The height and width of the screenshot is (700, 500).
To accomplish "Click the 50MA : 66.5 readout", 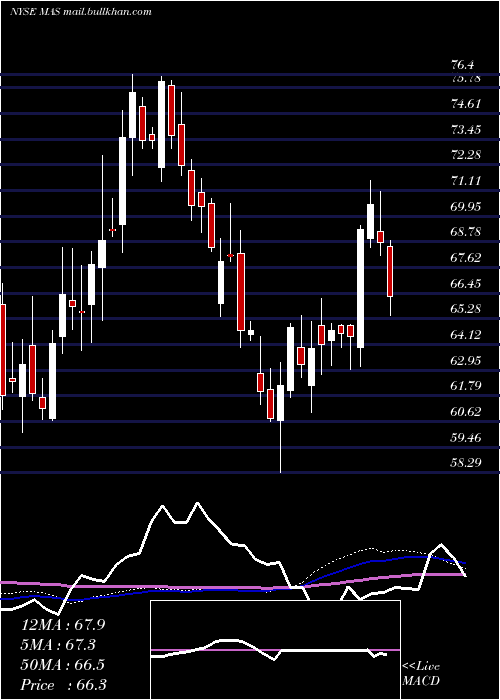I will [x=63, y=665].
